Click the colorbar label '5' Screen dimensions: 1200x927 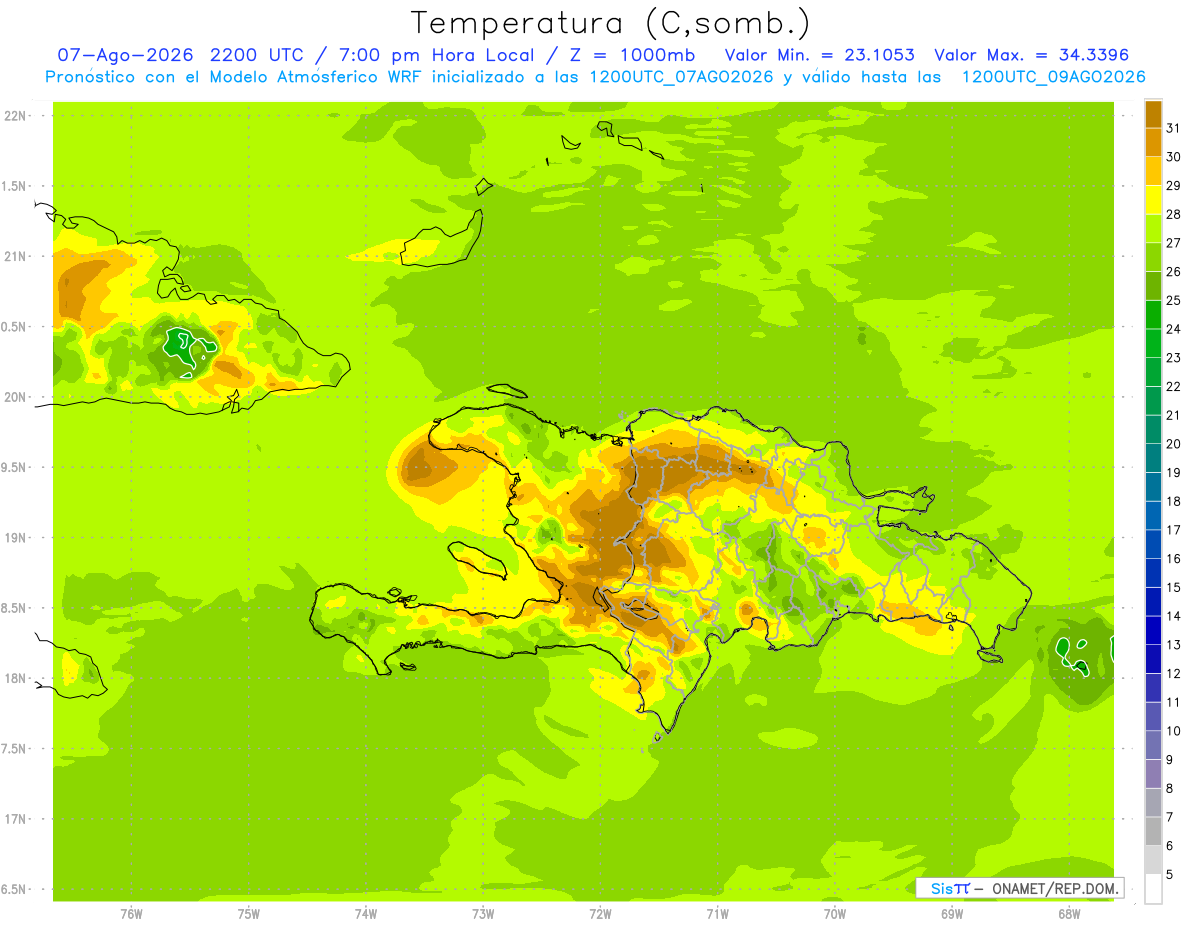click(1170, 875)
